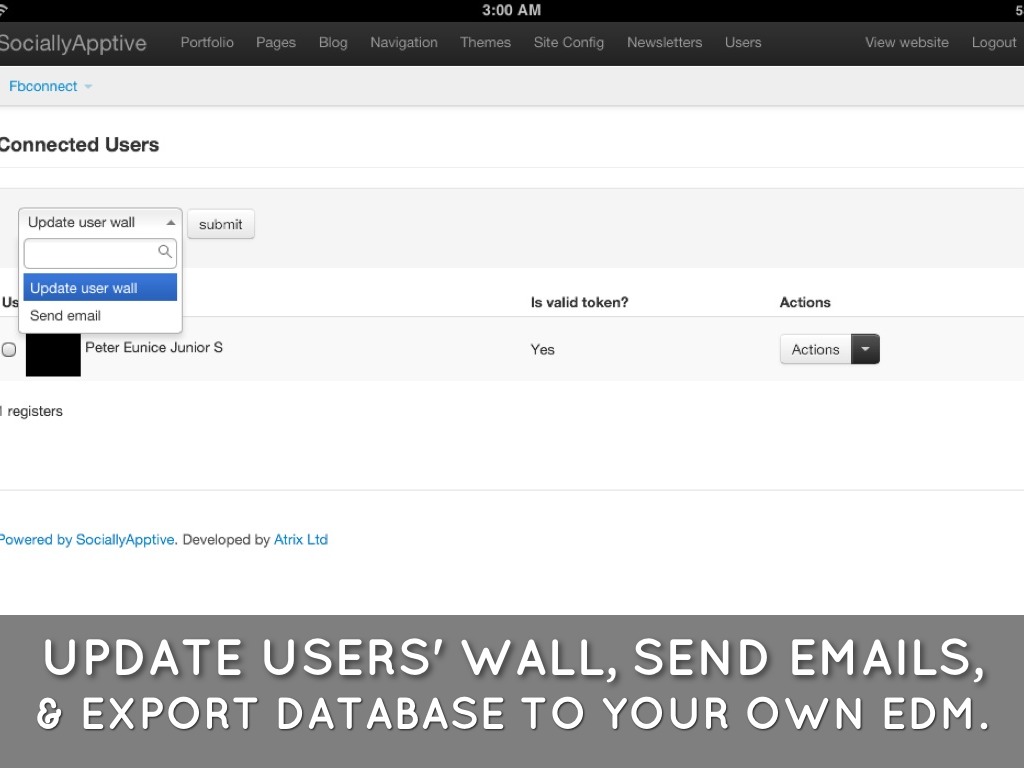The height and width of the screenshot is (768, 1024).
Task: Click the Wi-Fi status icon
Action: click(3, 10)
